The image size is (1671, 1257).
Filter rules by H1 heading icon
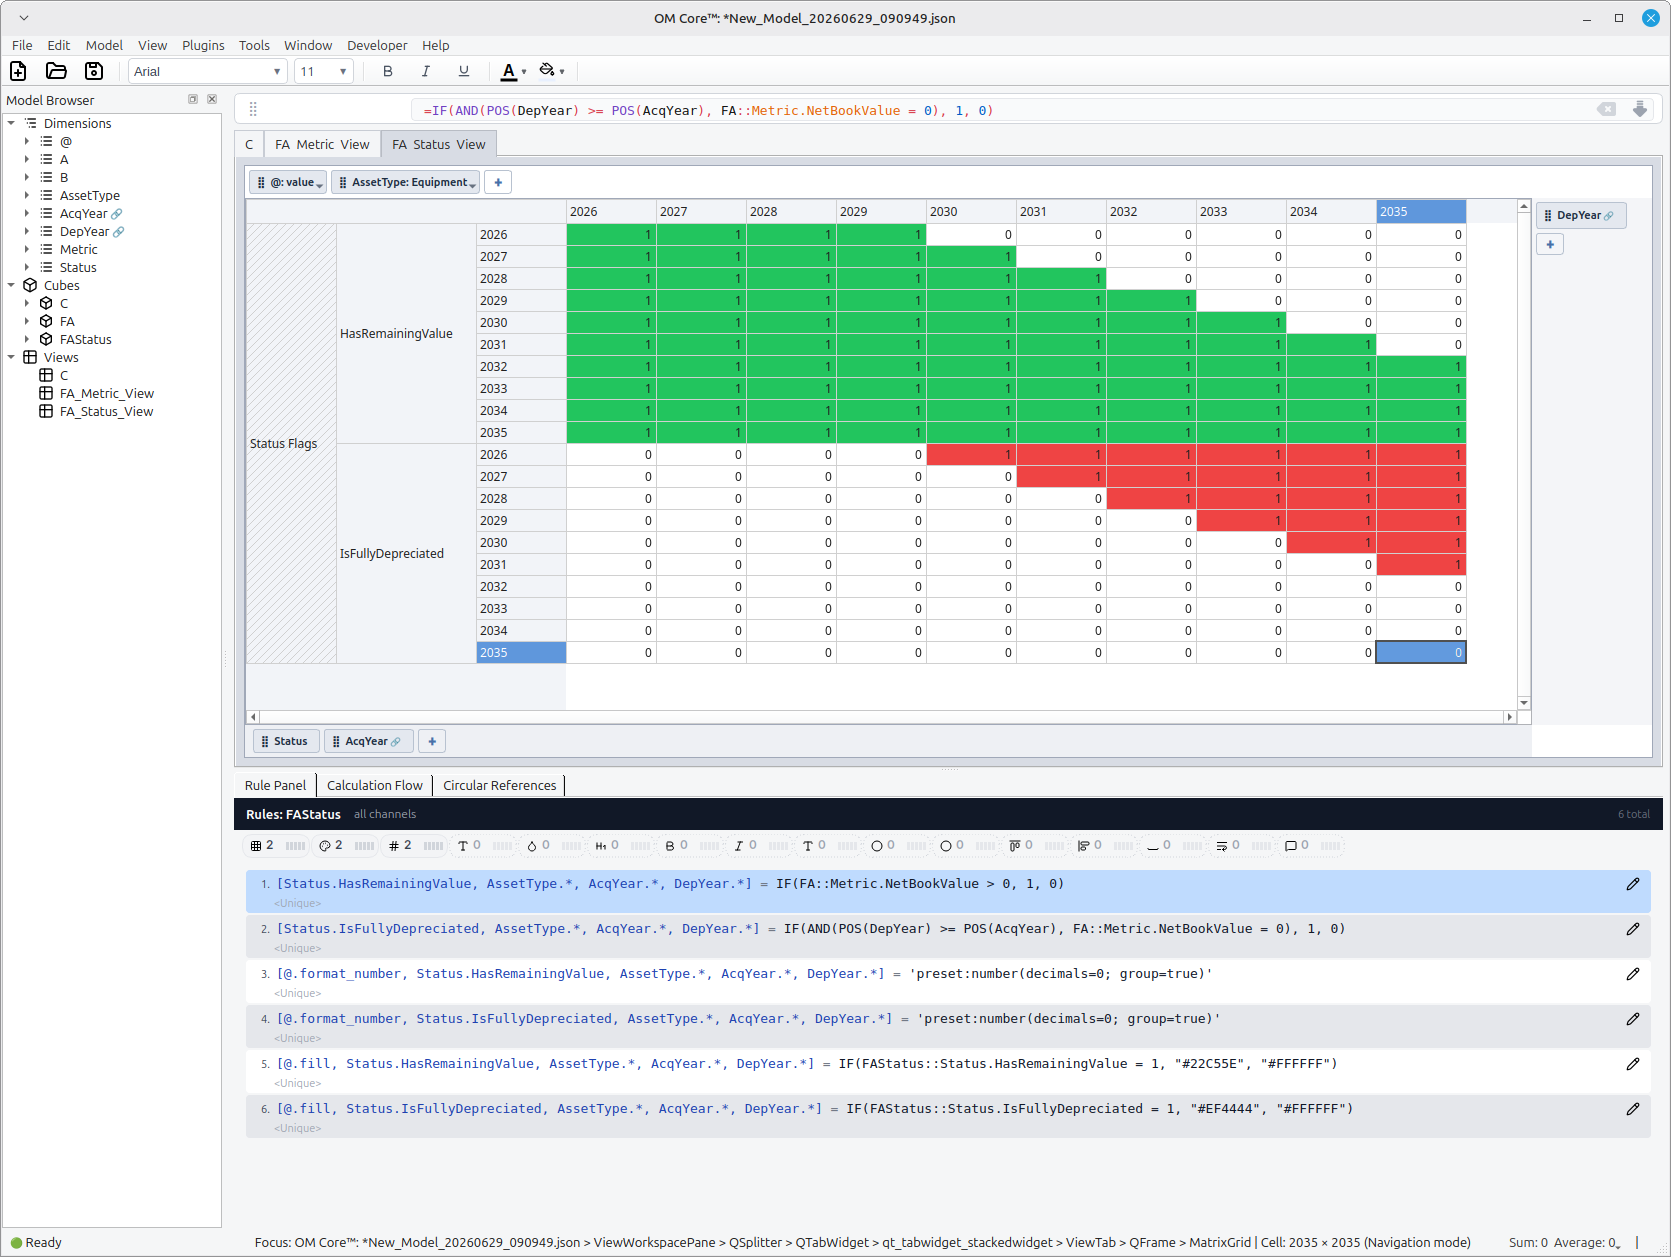(x=601, y=846)
